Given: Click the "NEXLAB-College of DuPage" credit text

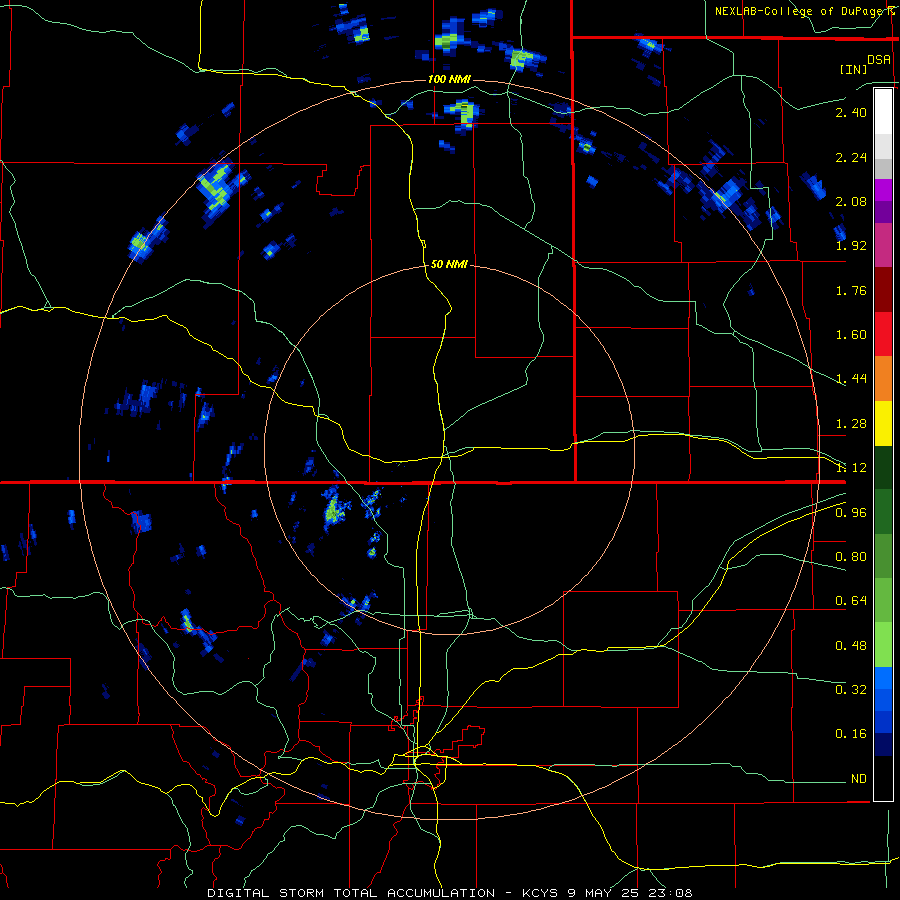Looking at the screenshot, I should pos(801,11).
